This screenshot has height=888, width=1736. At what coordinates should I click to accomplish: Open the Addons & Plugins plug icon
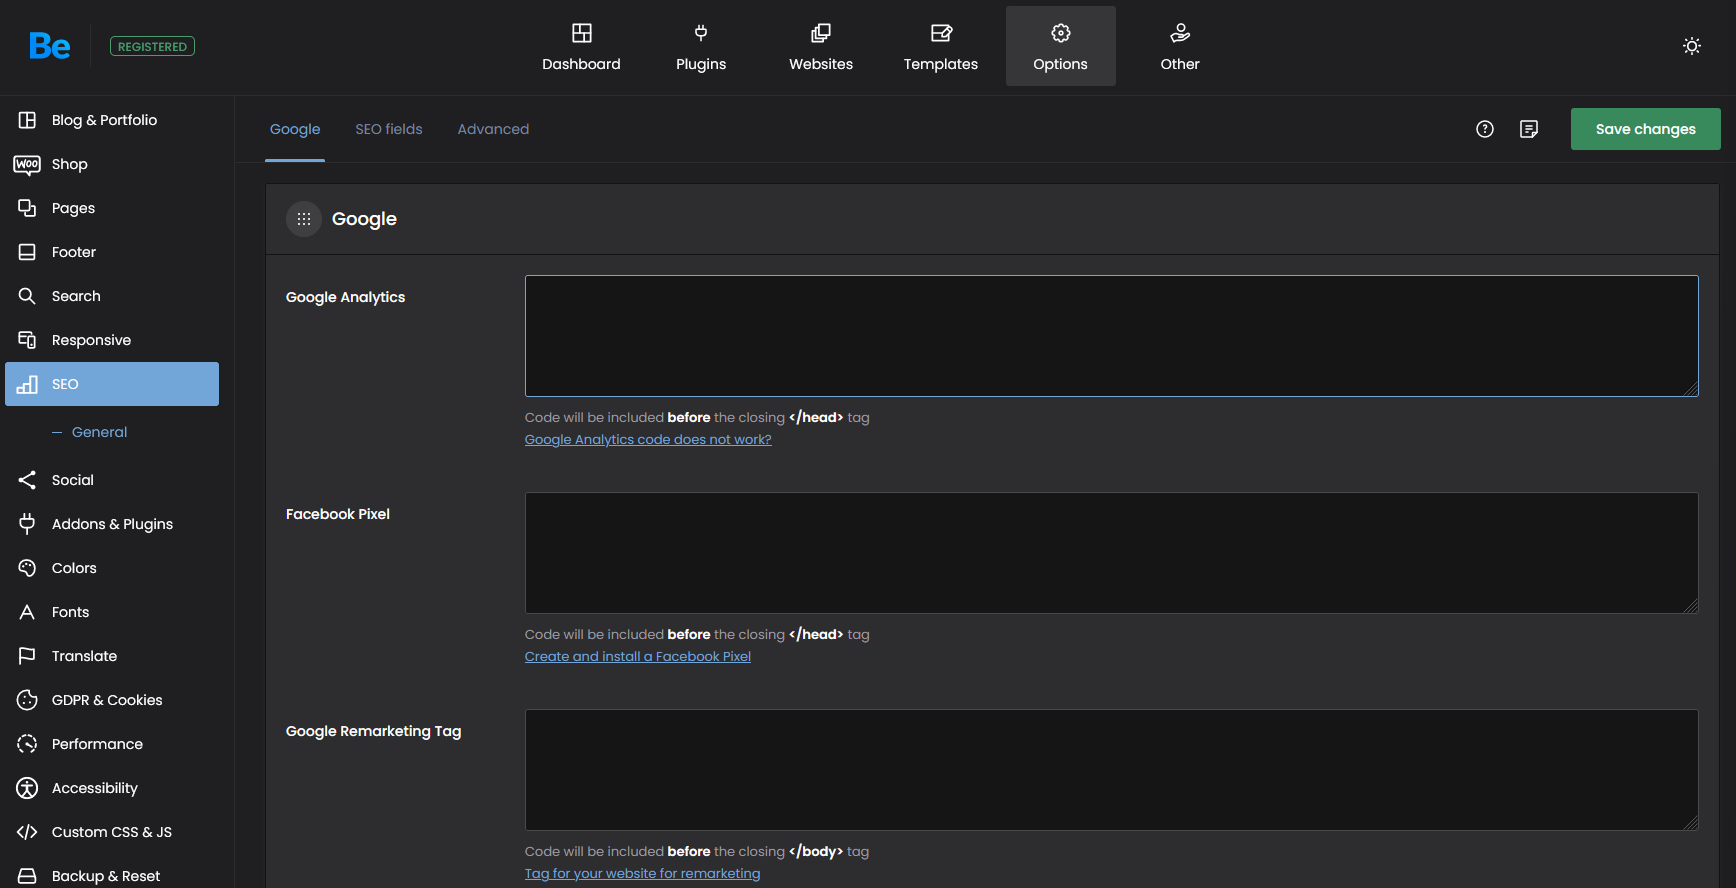27,524
